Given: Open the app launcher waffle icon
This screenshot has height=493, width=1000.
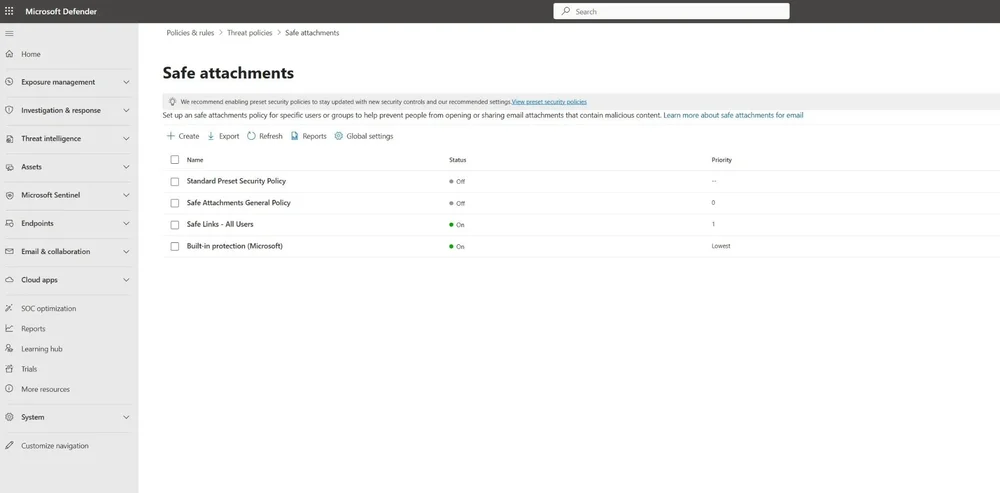Looking at the screenshot, I should (9, 11).
